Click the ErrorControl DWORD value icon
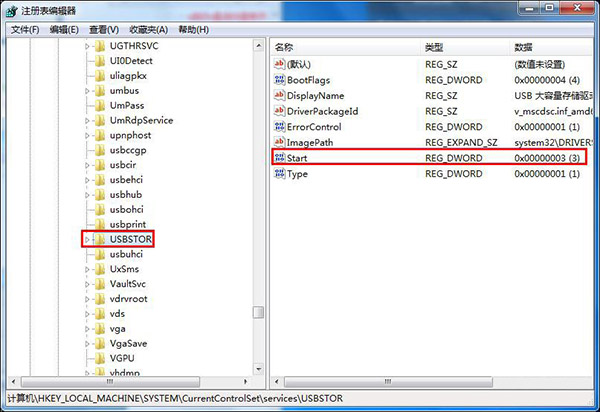The height and width of the screenshot is (412, 600). (x=280, y=127)
